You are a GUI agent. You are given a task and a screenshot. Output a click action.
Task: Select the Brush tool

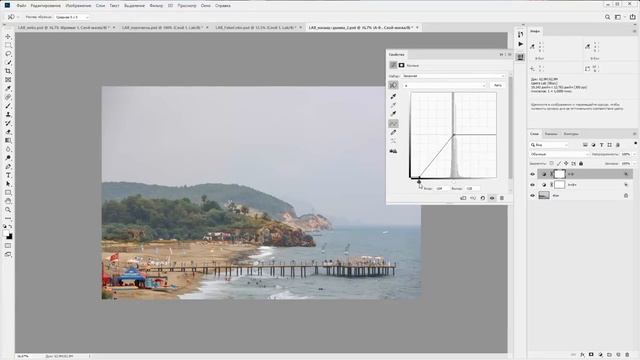click(x=8, y=106)
